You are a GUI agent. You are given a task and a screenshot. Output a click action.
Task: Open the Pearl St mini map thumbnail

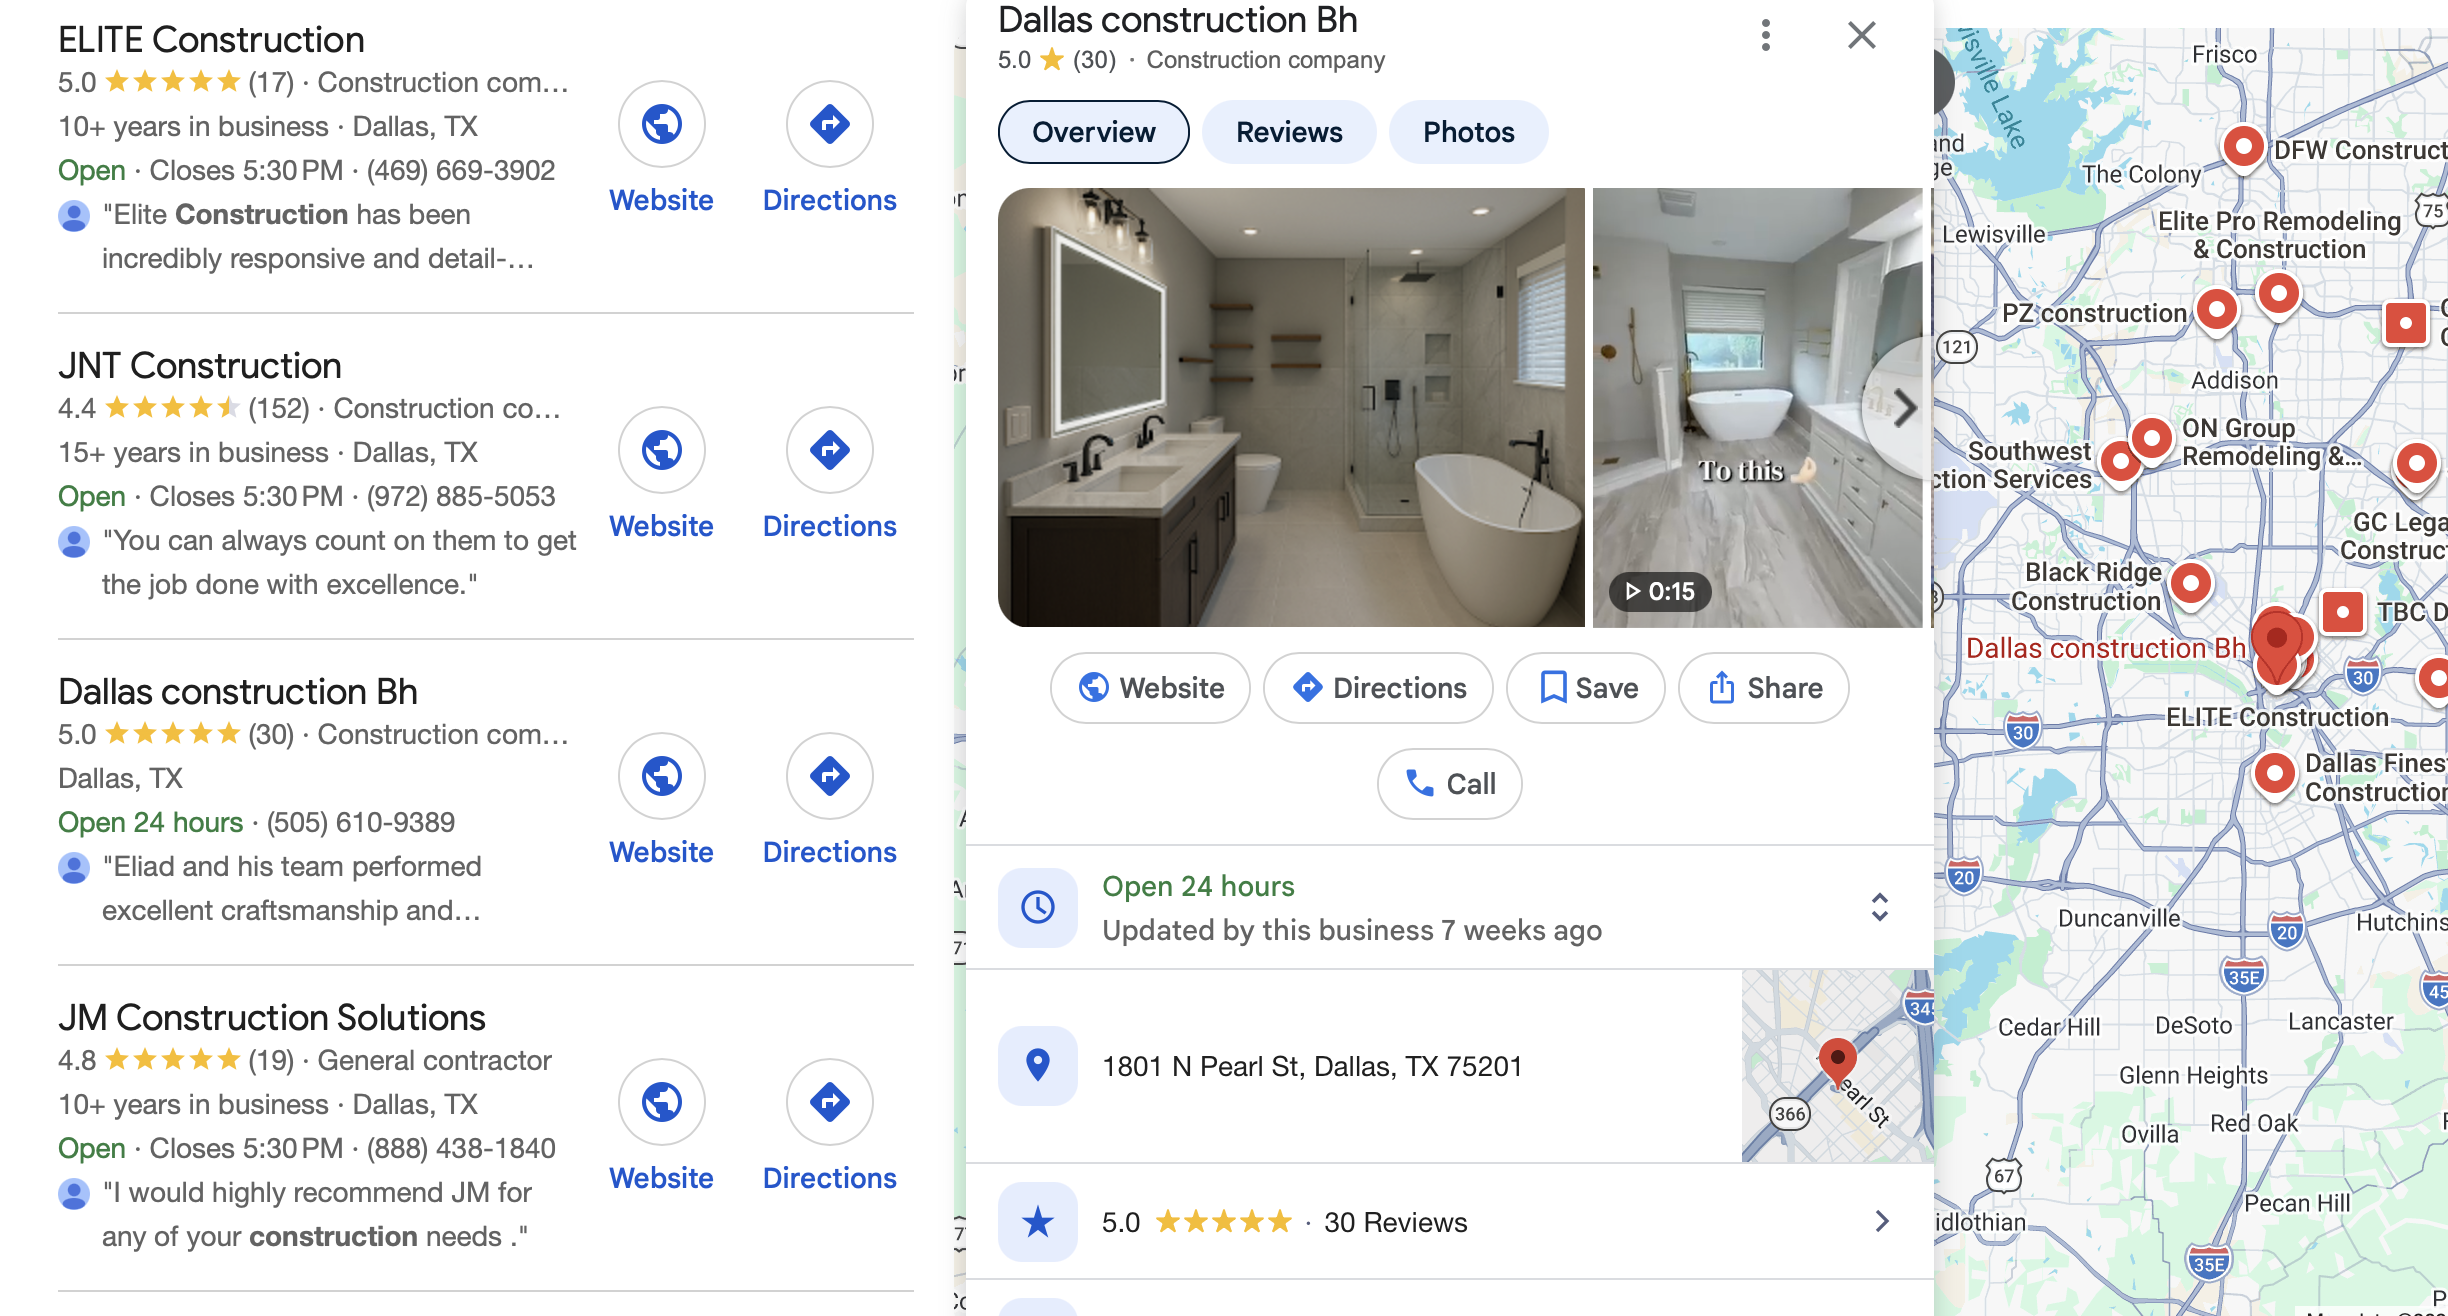[x=1838, y=1066]
